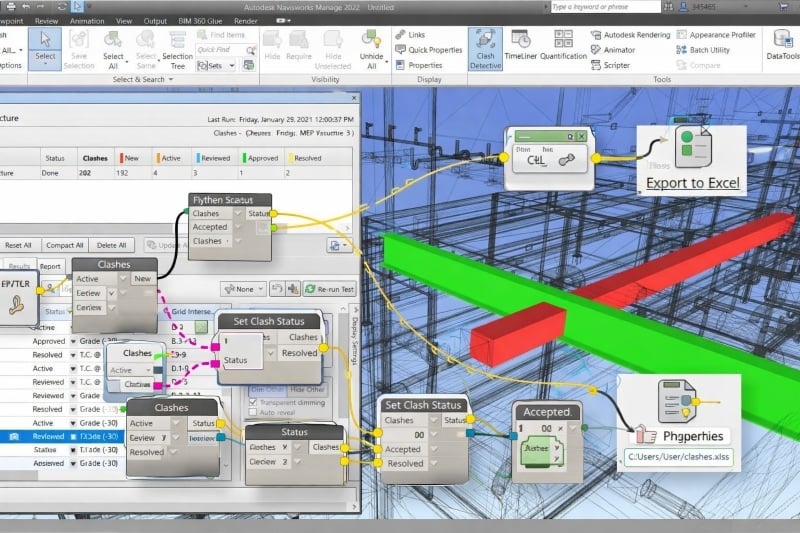Image resolution: width=800 pixels, height=533 pixels.
Task: Launch the Batch Utility
Action: 703,50
